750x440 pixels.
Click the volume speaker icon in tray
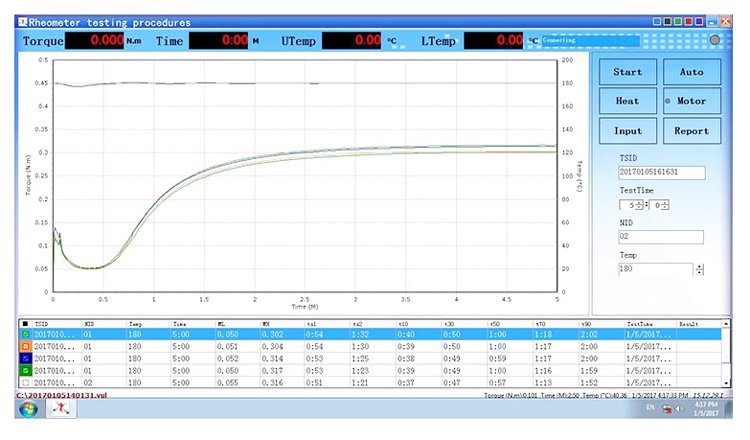tap(678, 408)
